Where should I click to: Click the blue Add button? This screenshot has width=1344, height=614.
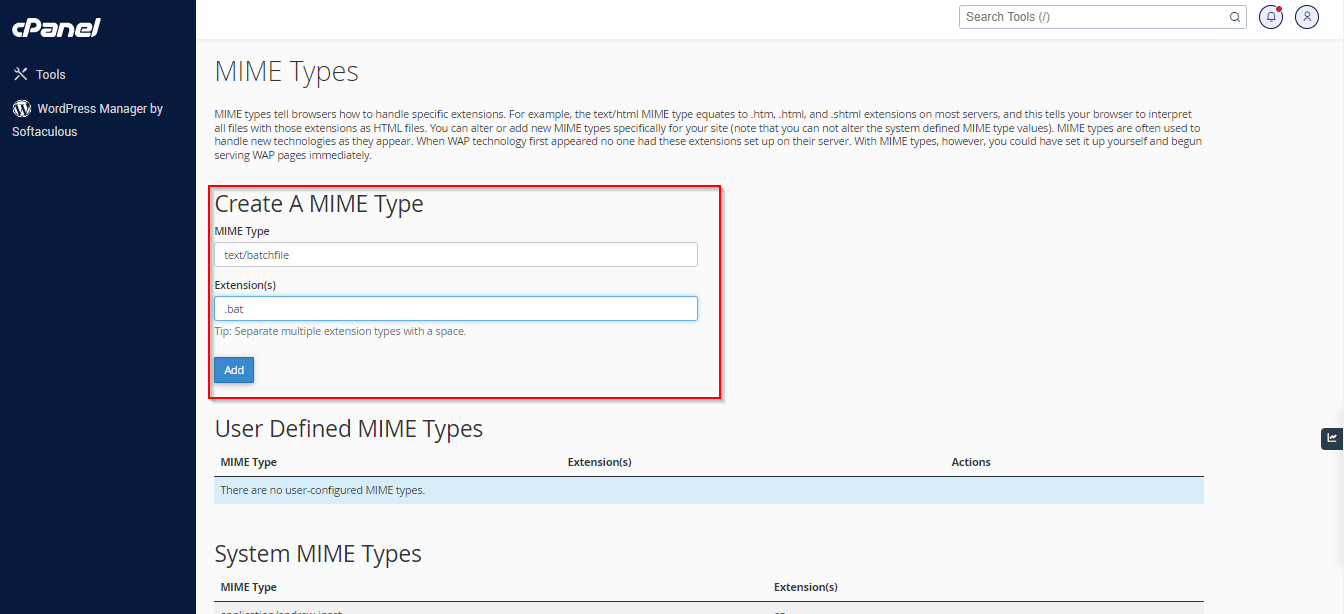click(234, 370)
